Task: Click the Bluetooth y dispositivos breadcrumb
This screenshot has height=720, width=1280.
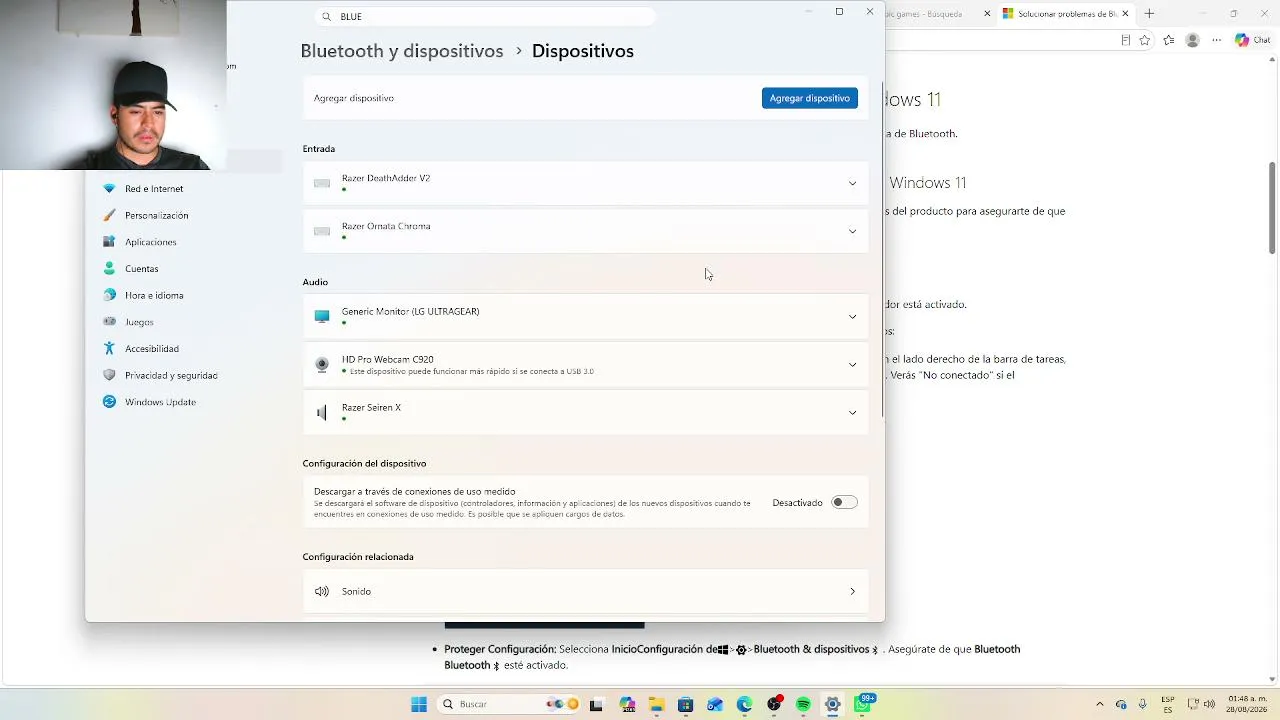Action: [402, 51]
